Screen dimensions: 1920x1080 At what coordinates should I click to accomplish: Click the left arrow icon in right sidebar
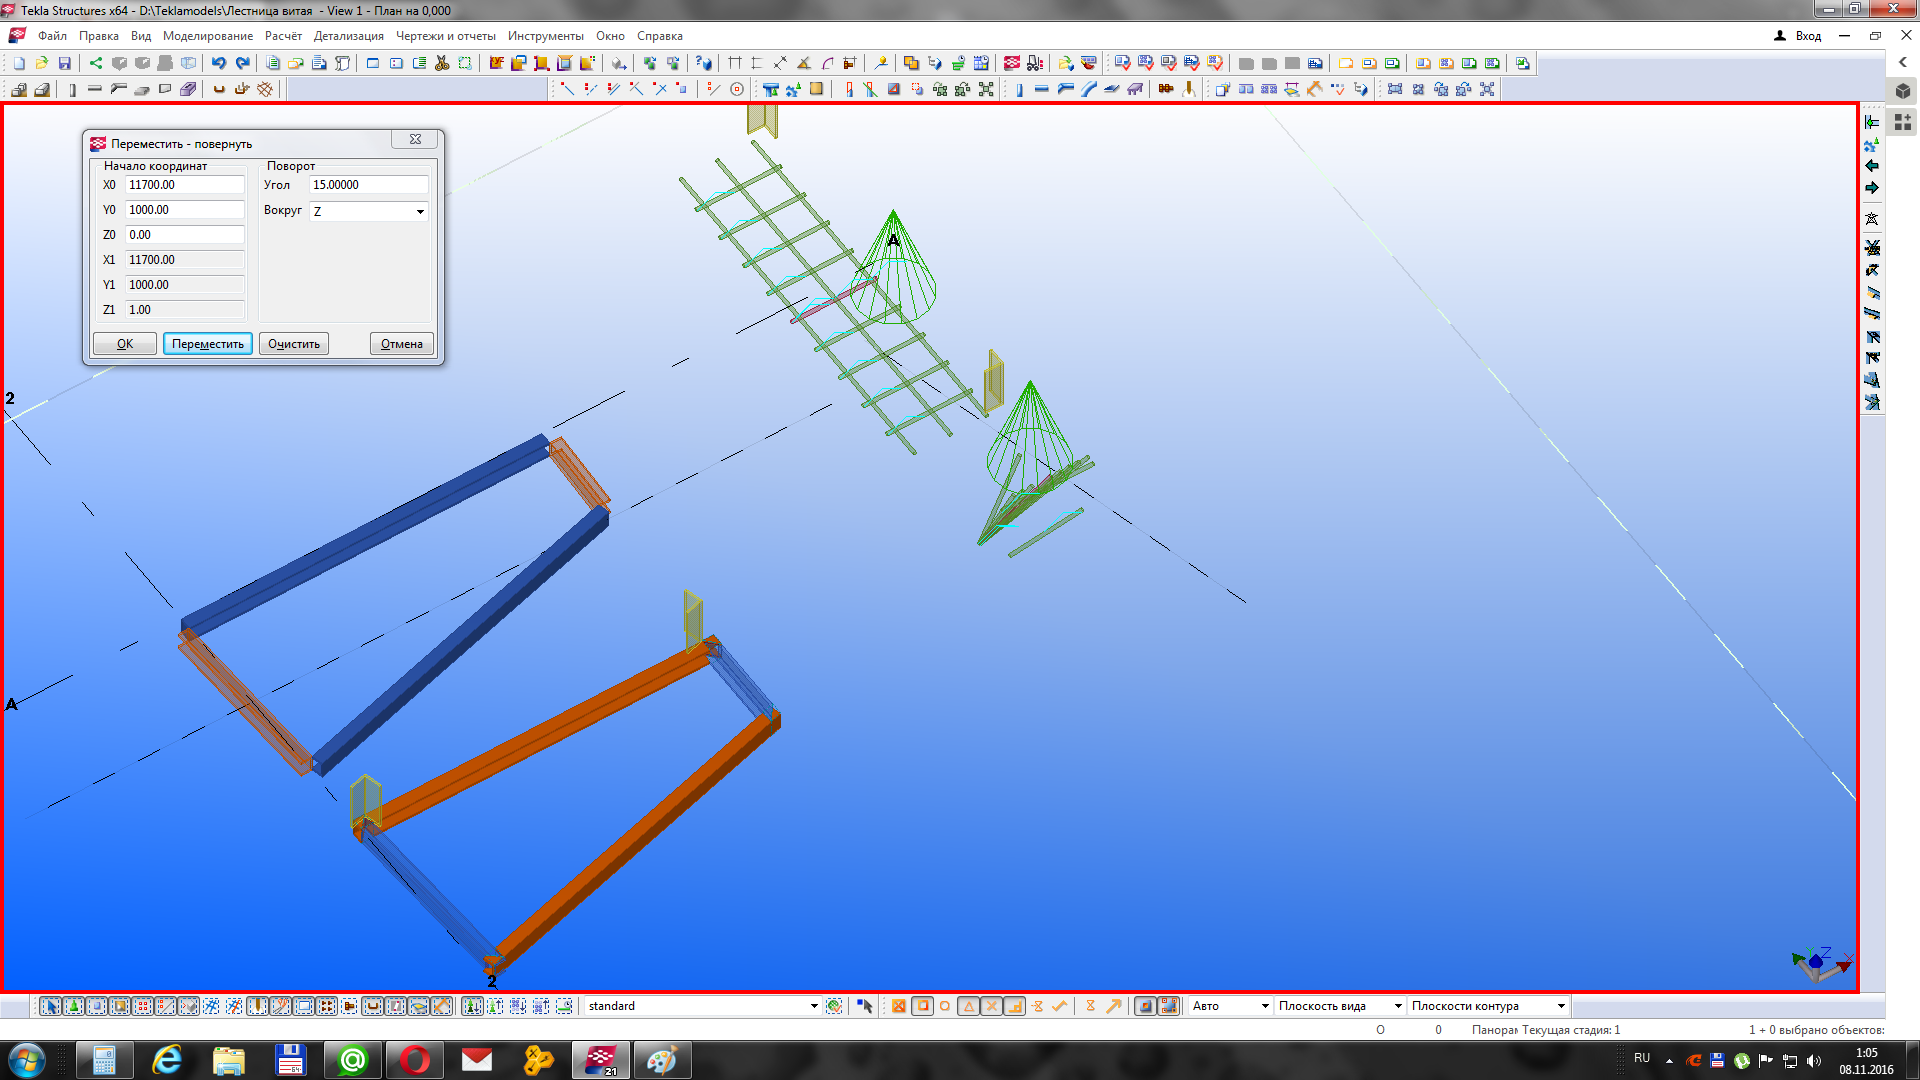tap(1872, 166)
